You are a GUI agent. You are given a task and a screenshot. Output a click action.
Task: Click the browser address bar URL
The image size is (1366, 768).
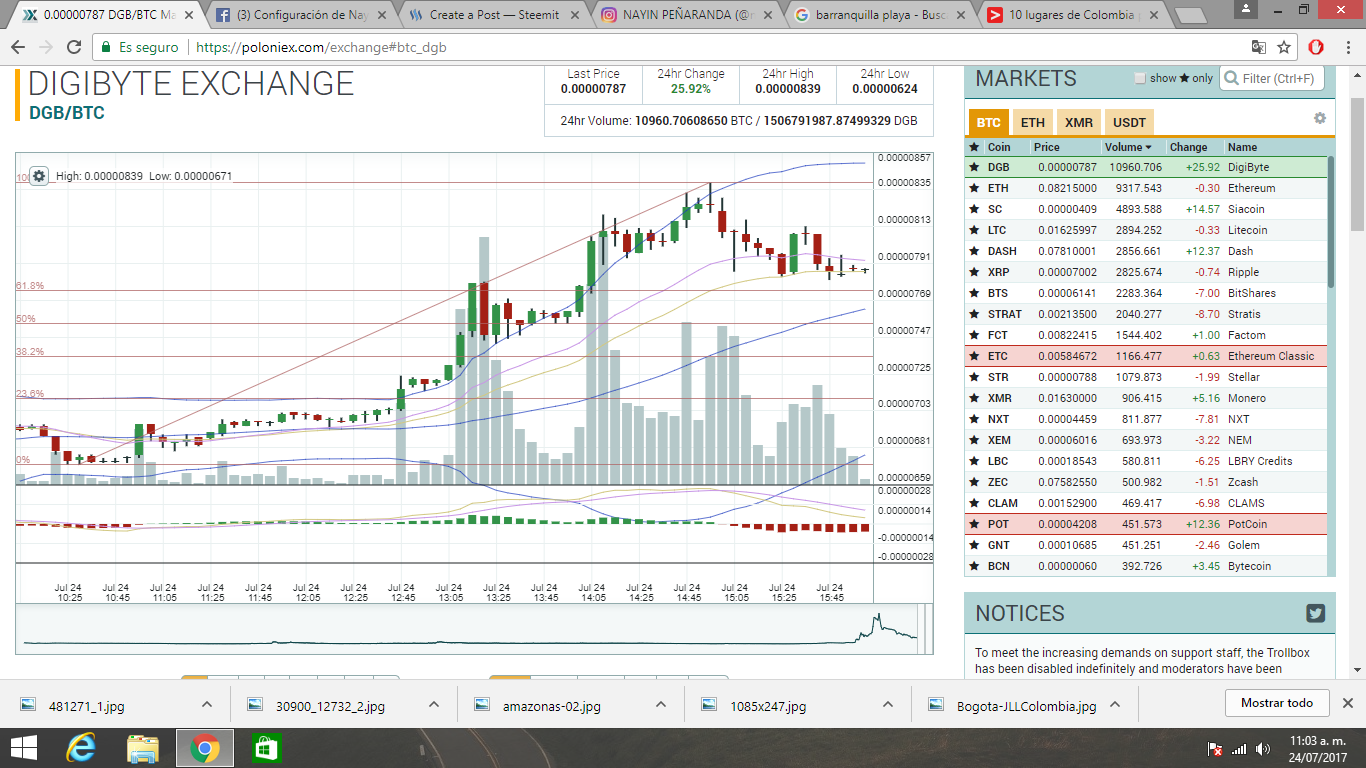tap(321, 47)
